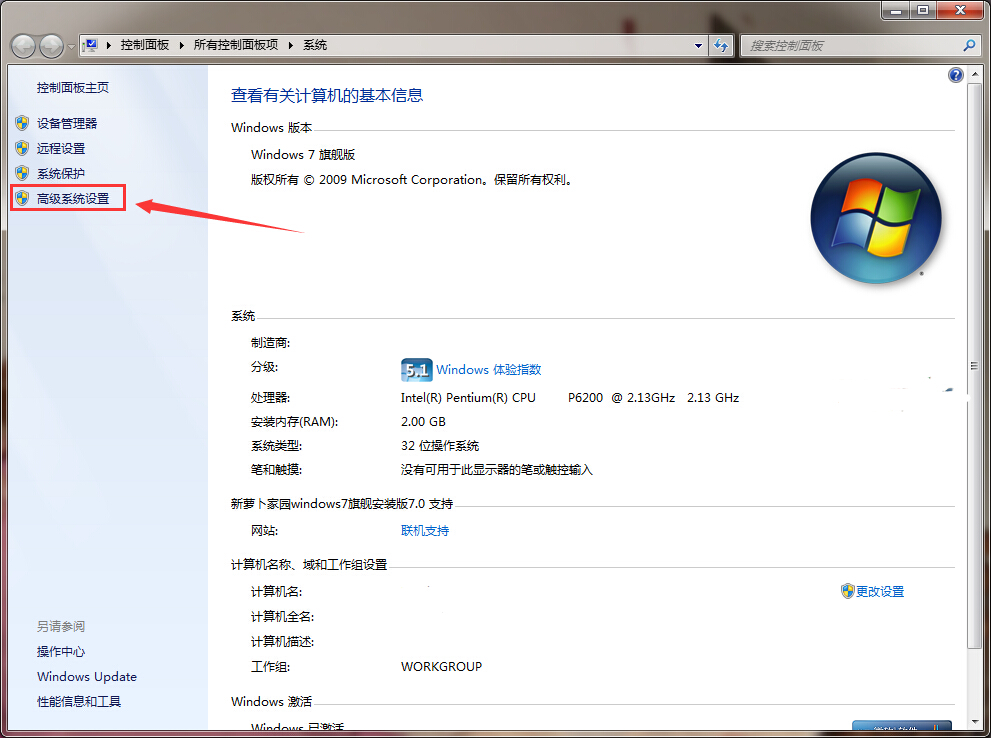Open Windows Update from the lower sidebar

[x=86, y=677]
